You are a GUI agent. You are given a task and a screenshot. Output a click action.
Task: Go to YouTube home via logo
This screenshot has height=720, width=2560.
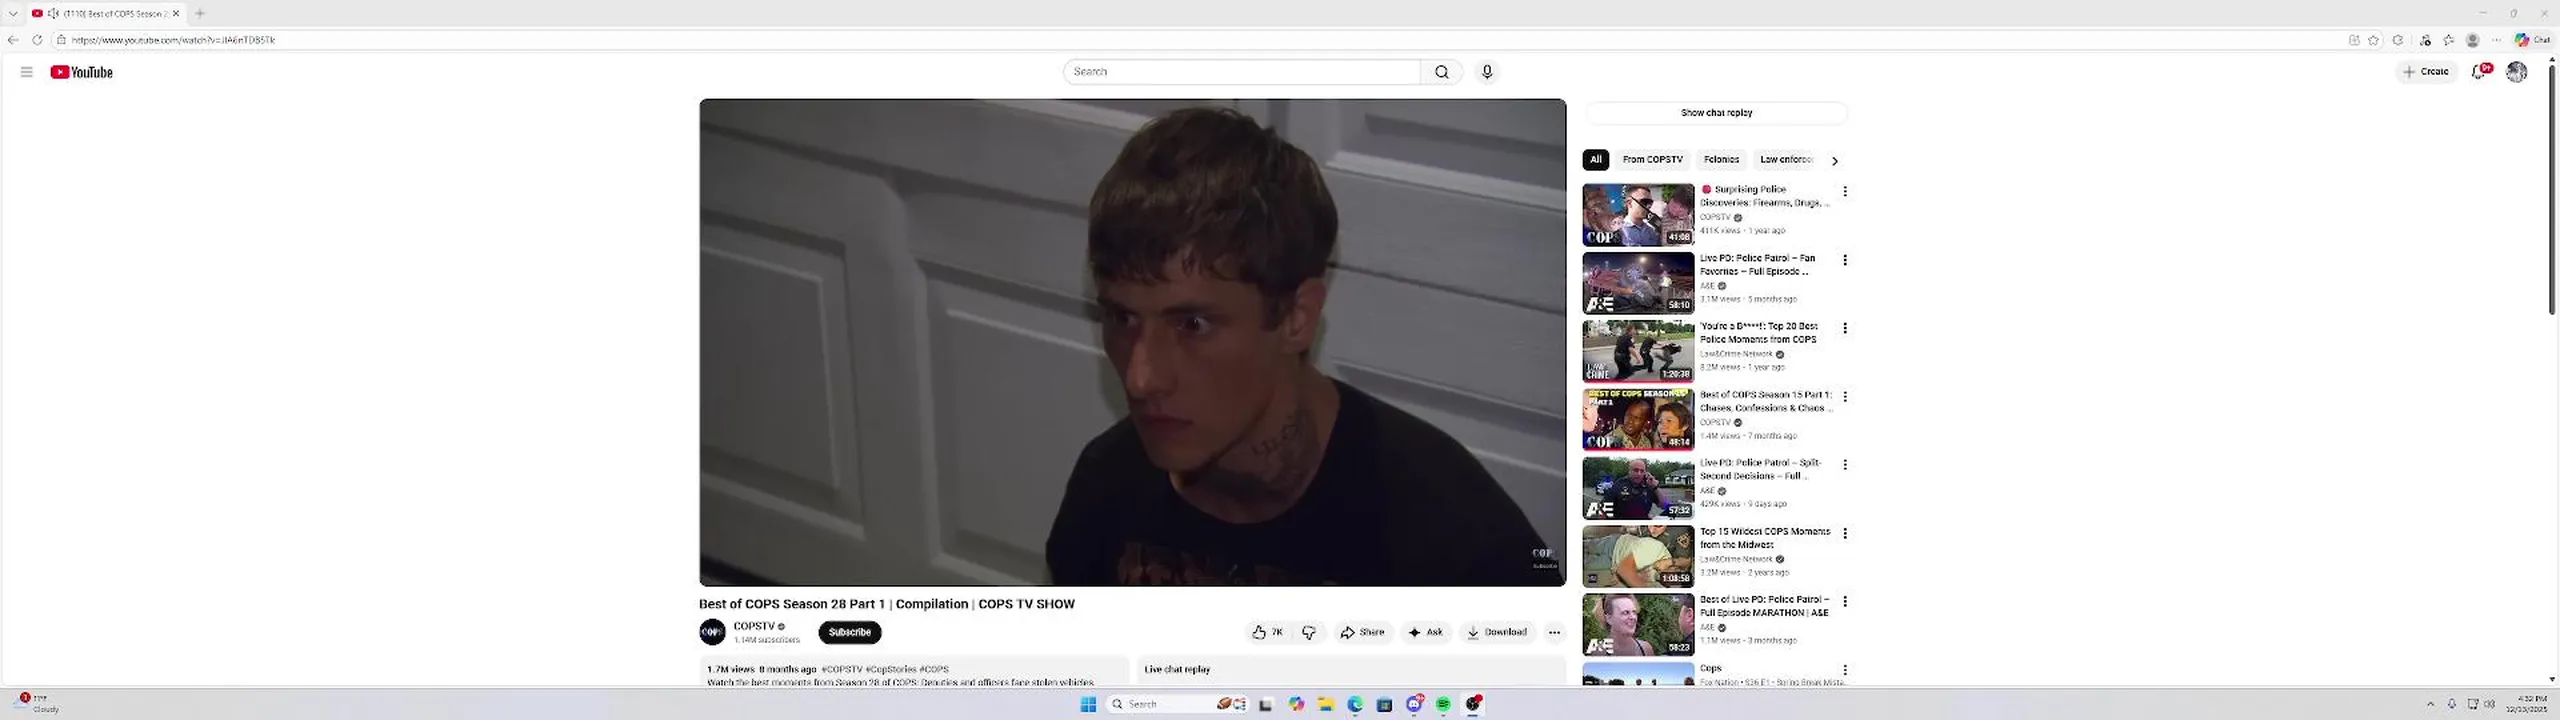pyautogui.click(x=81, y=72)
